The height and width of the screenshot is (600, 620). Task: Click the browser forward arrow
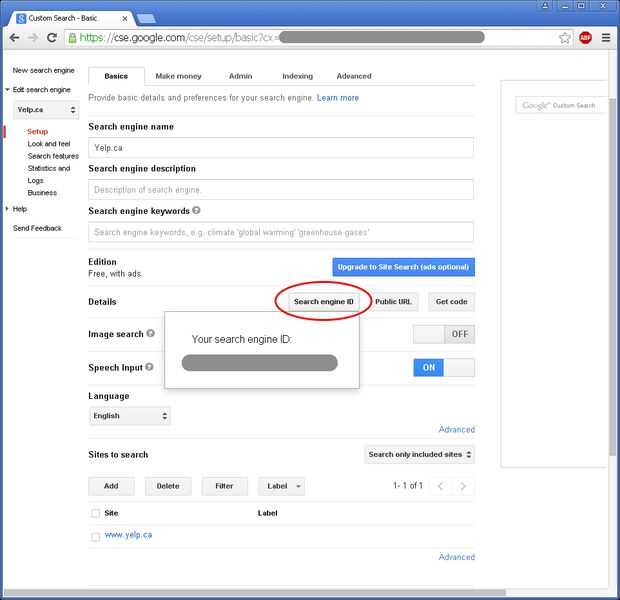point(33,38)
